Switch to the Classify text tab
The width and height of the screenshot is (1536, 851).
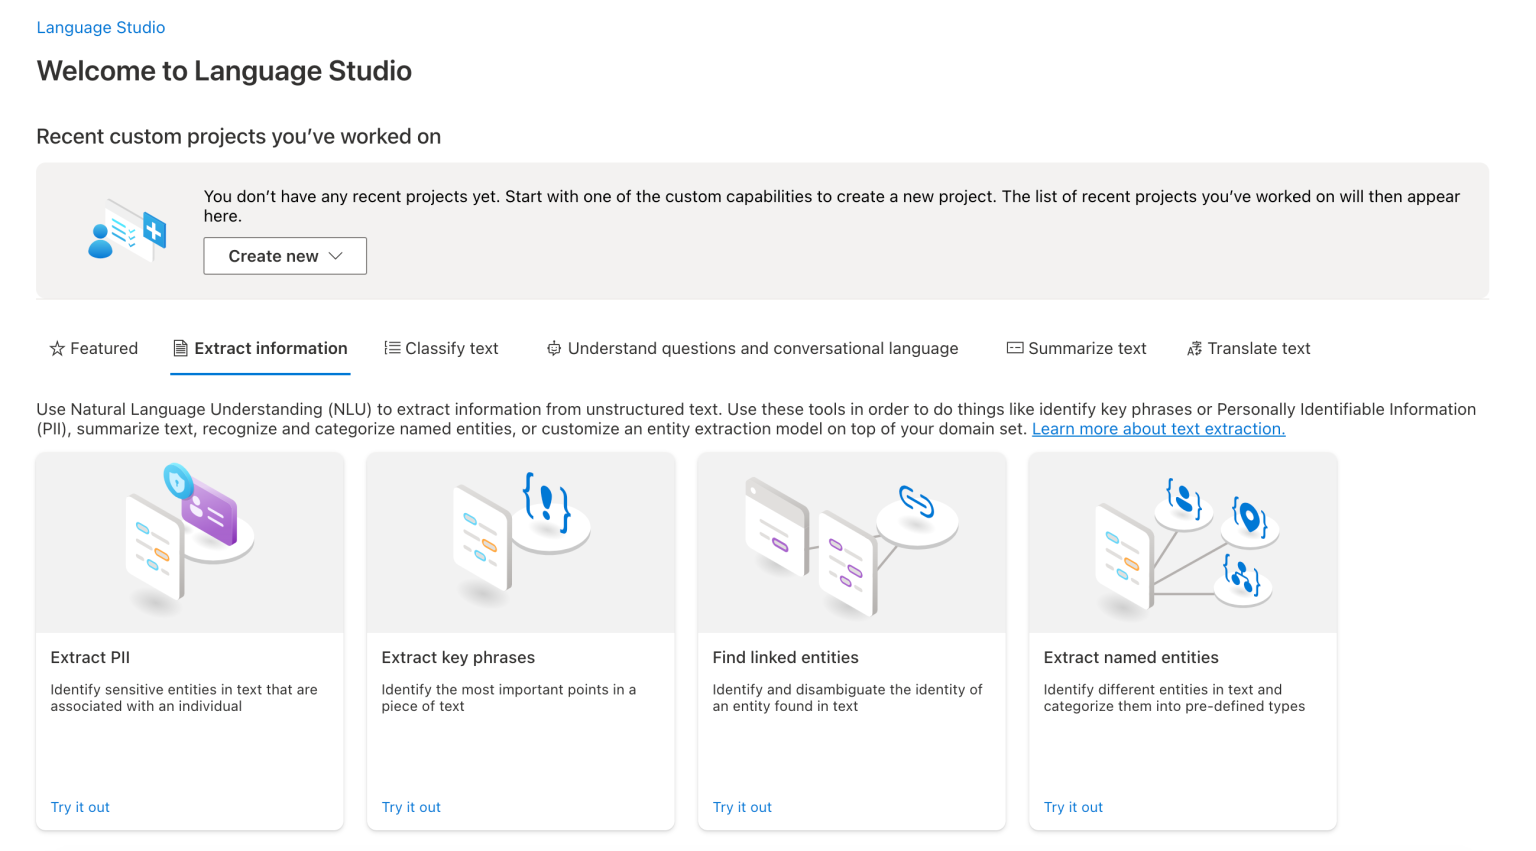pos(451,347)
